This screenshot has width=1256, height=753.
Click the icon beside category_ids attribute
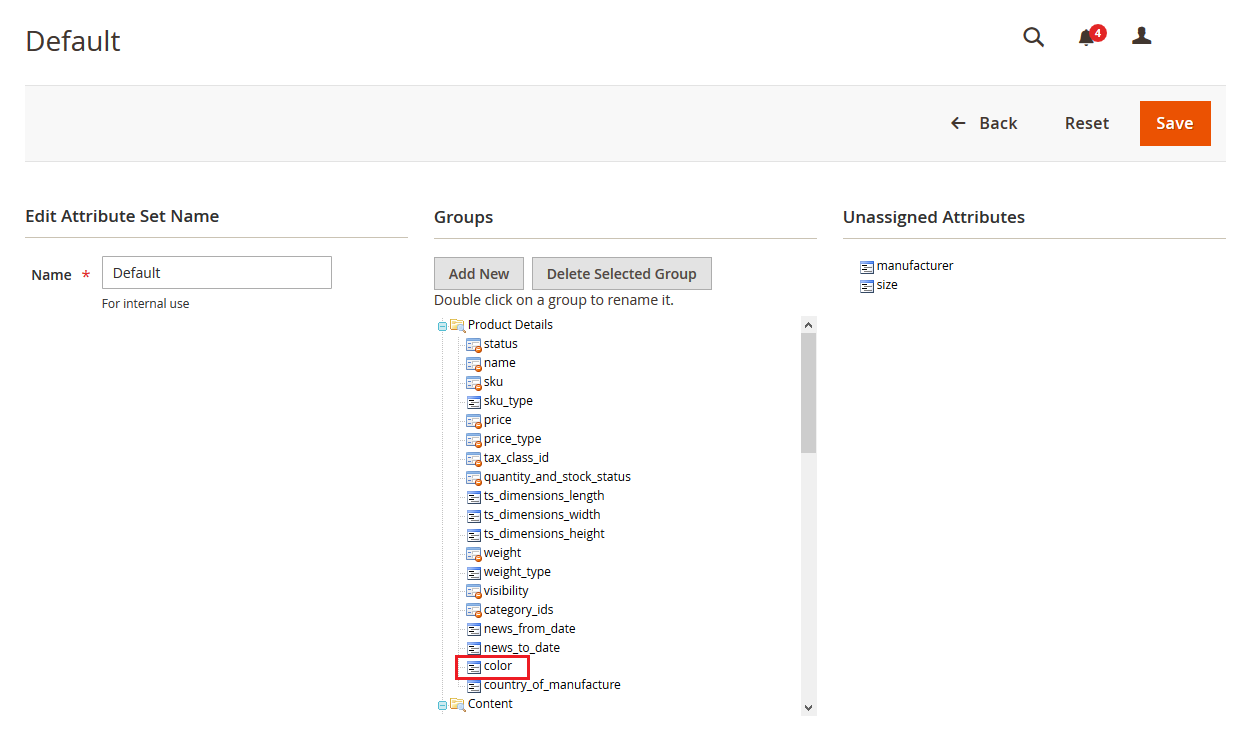pyautogui.click(x=474, y=610)
